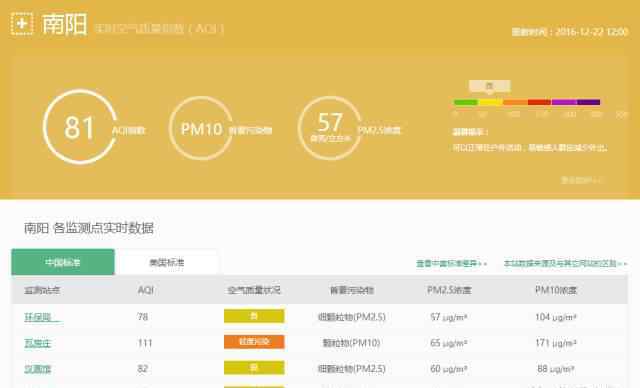Click the PM2.5浓度 column header

[x=449, y=290]
